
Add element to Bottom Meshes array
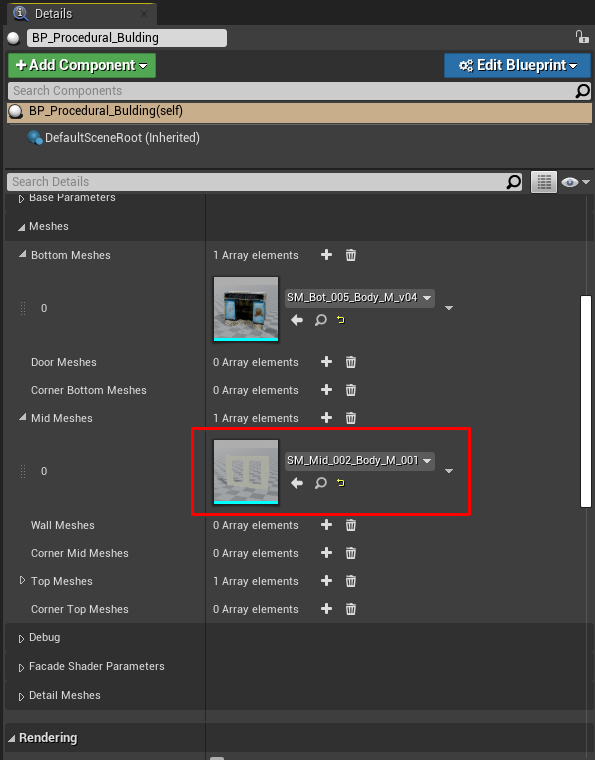pos(327,255)
